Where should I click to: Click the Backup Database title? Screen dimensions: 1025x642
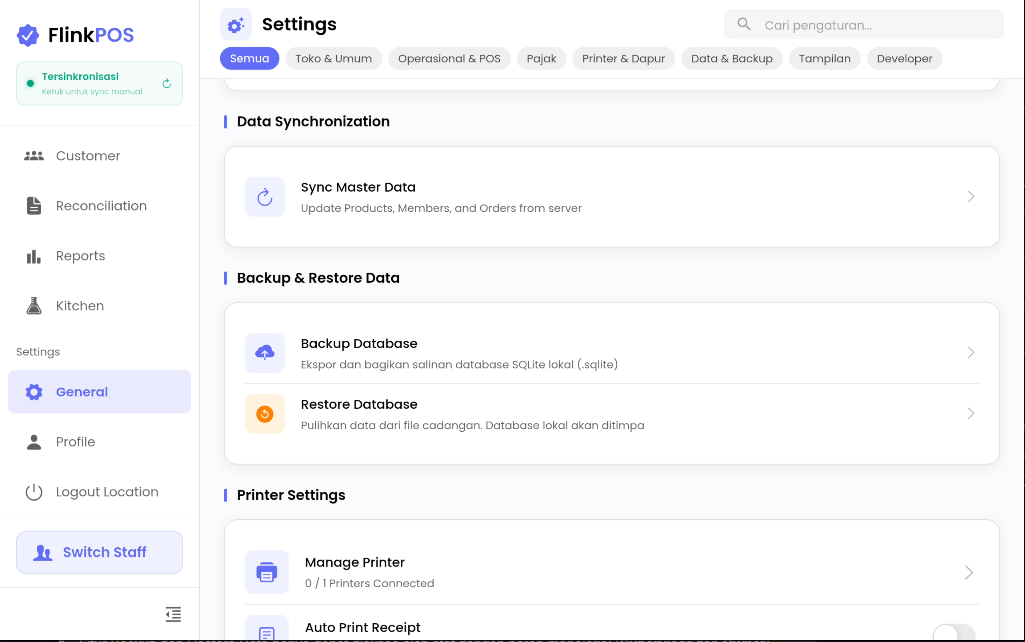point(359,344)
